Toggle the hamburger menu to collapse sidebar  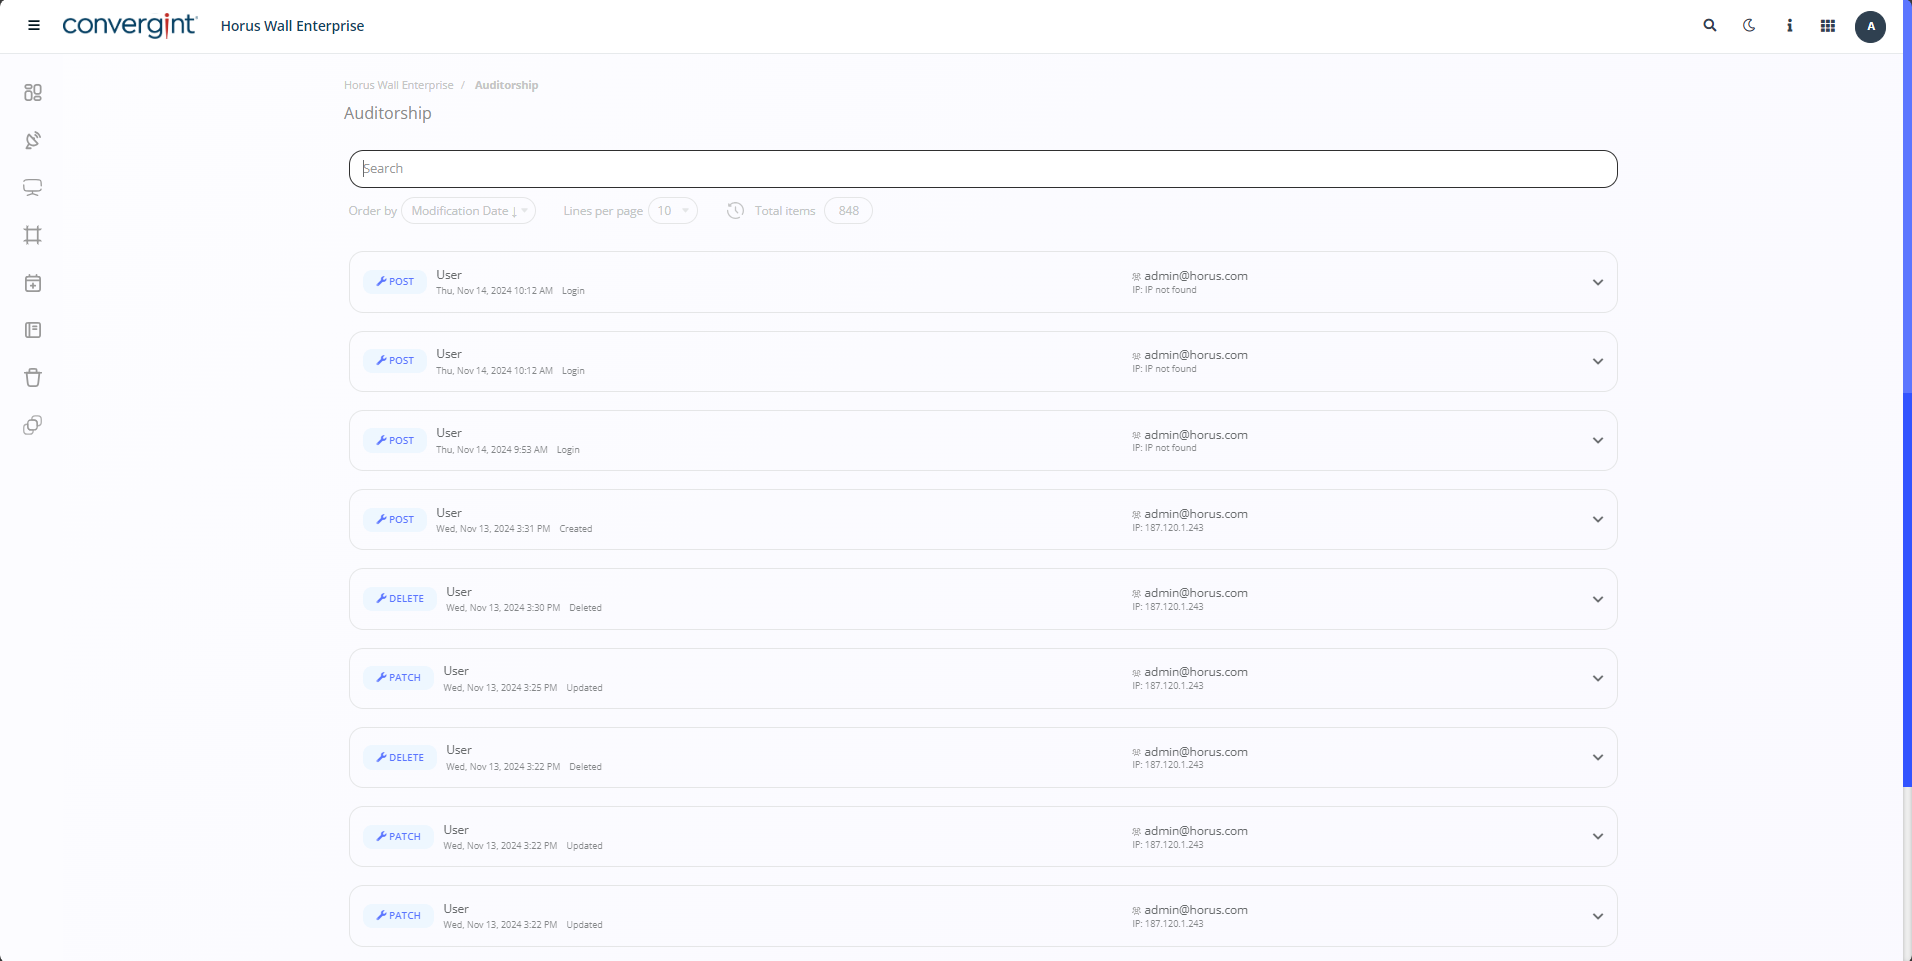(x=34, y=26)
